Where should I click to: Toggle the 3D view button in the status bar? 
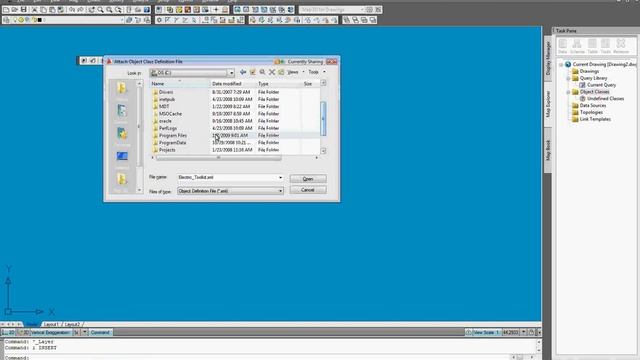[x=24, y=333]
